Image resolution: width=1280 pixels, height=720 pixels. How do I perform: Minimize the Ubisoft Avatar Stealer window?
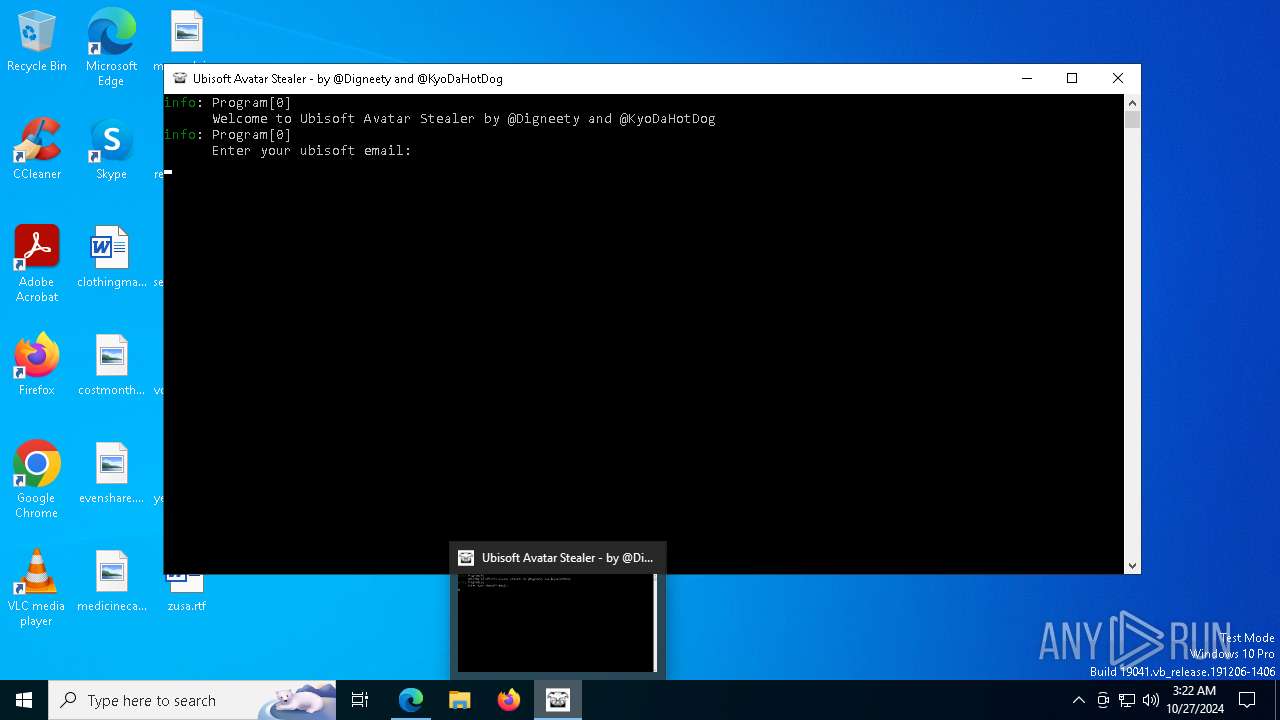1026,78
